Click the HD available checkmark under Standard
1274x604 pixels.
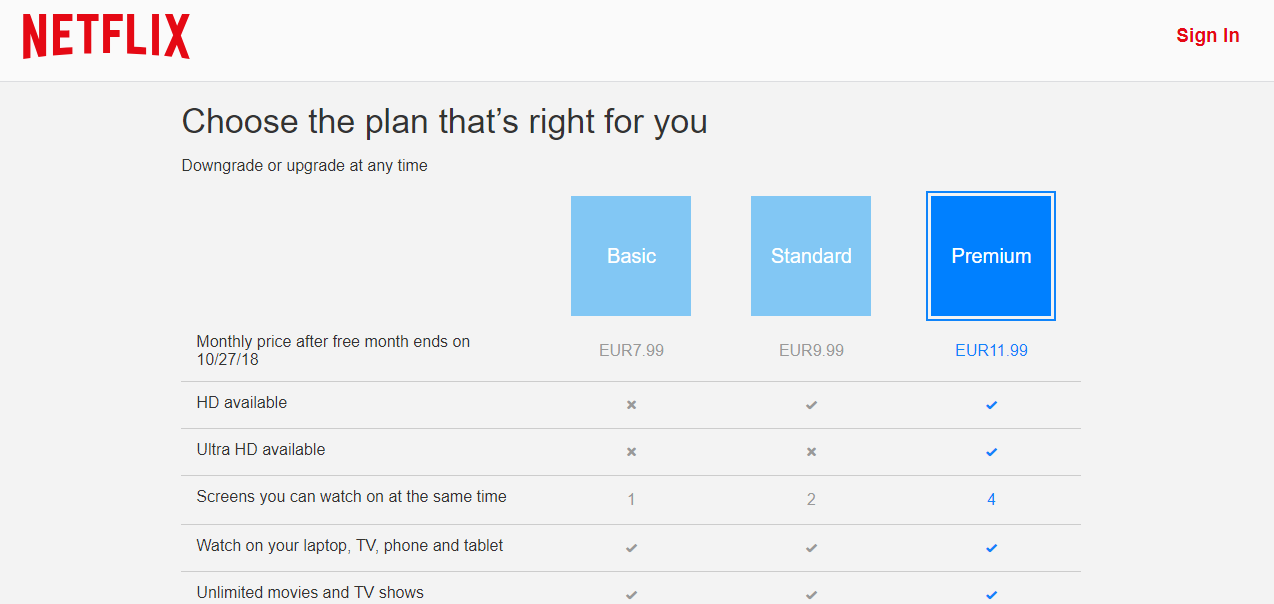(811, 405)
